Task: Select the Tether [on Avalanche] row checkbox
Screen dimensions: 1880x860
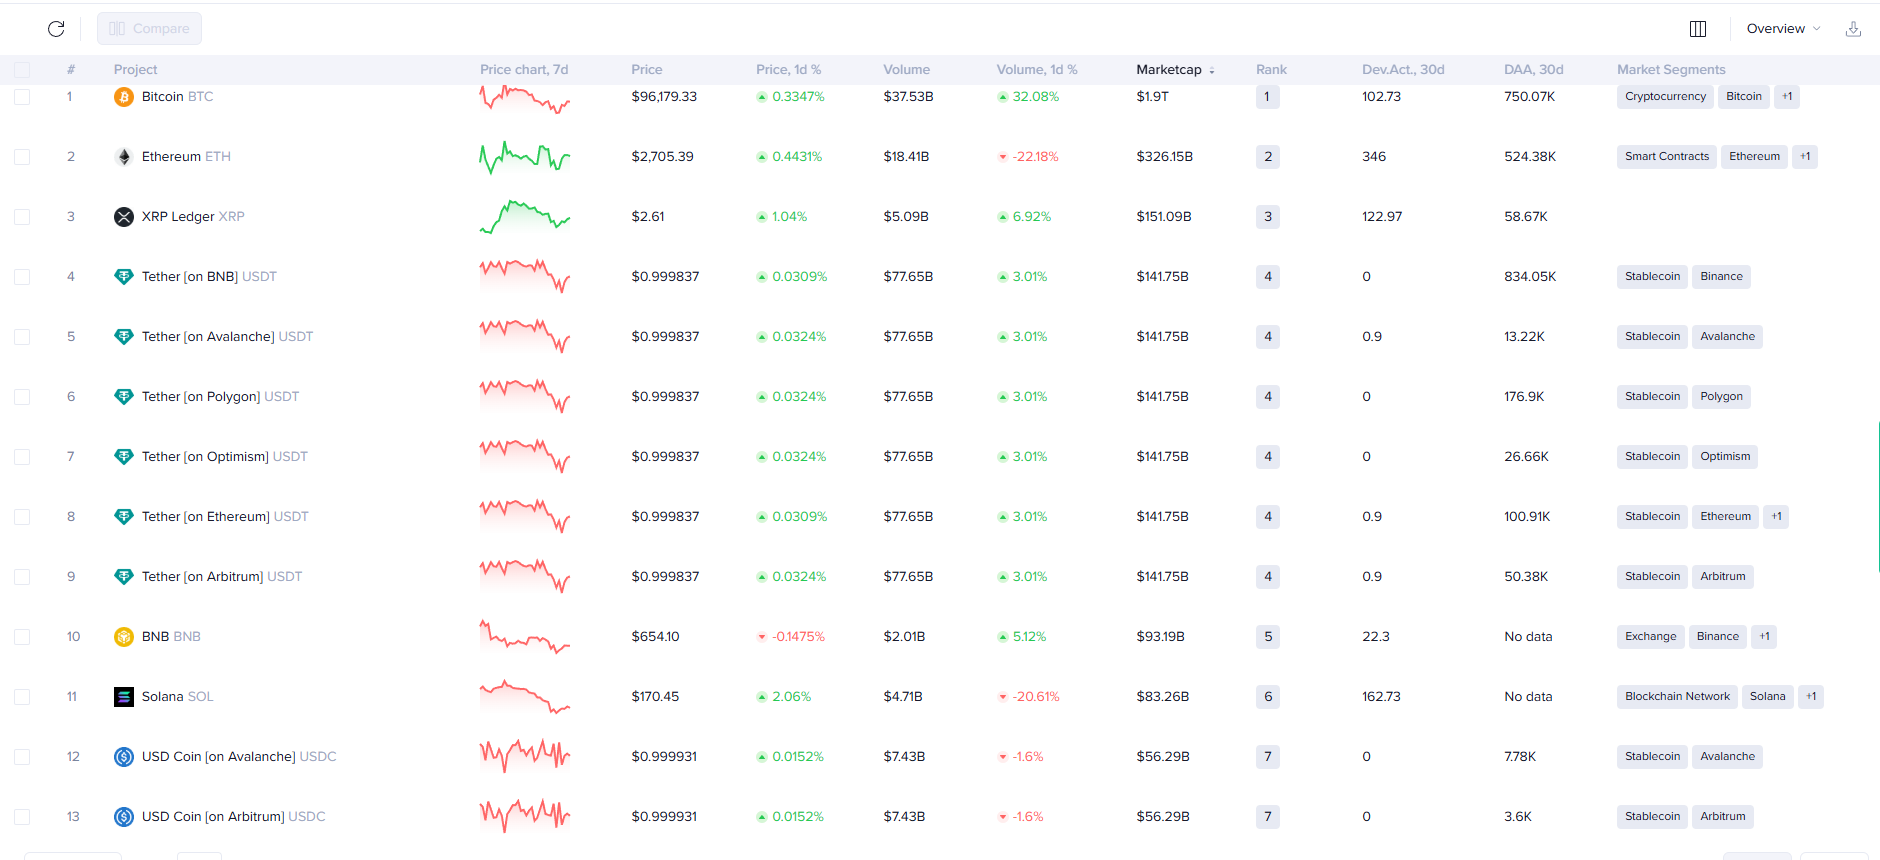Action: (x=22, y=337)
